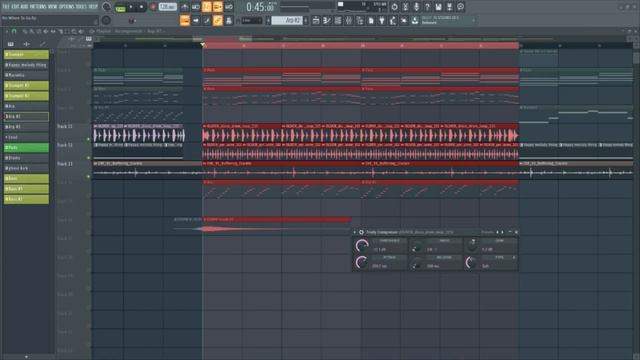640x360 pixels.
Task: Open the ADD menu
Action: click(24, 7)
